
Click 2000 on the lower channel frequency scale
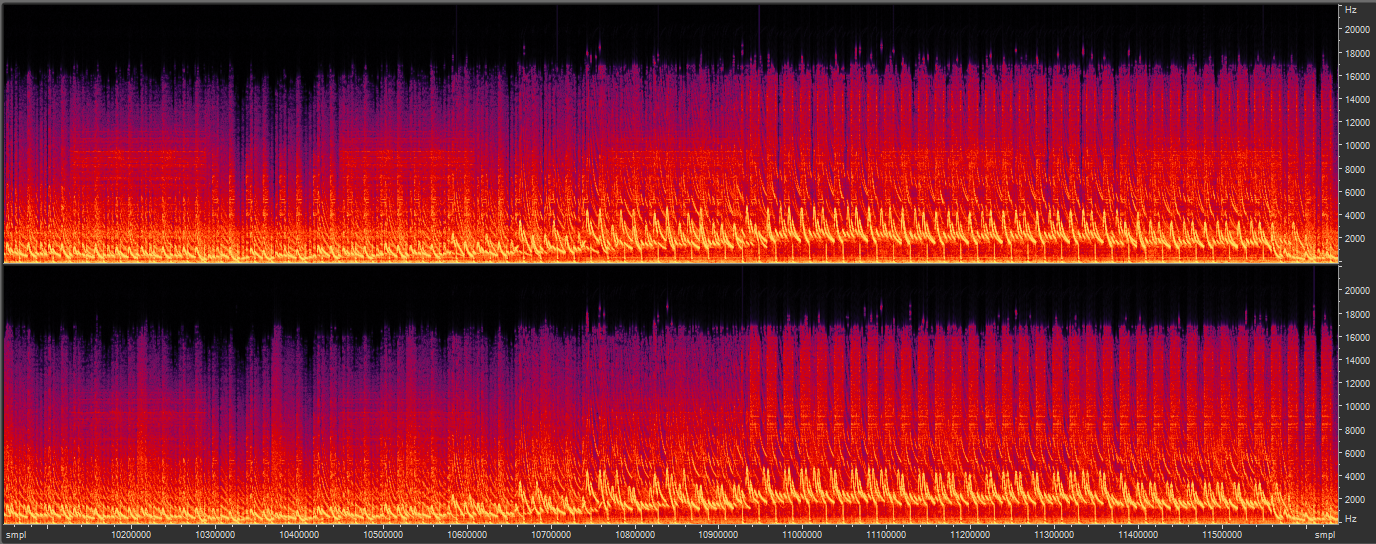[x=1355, y=499]
